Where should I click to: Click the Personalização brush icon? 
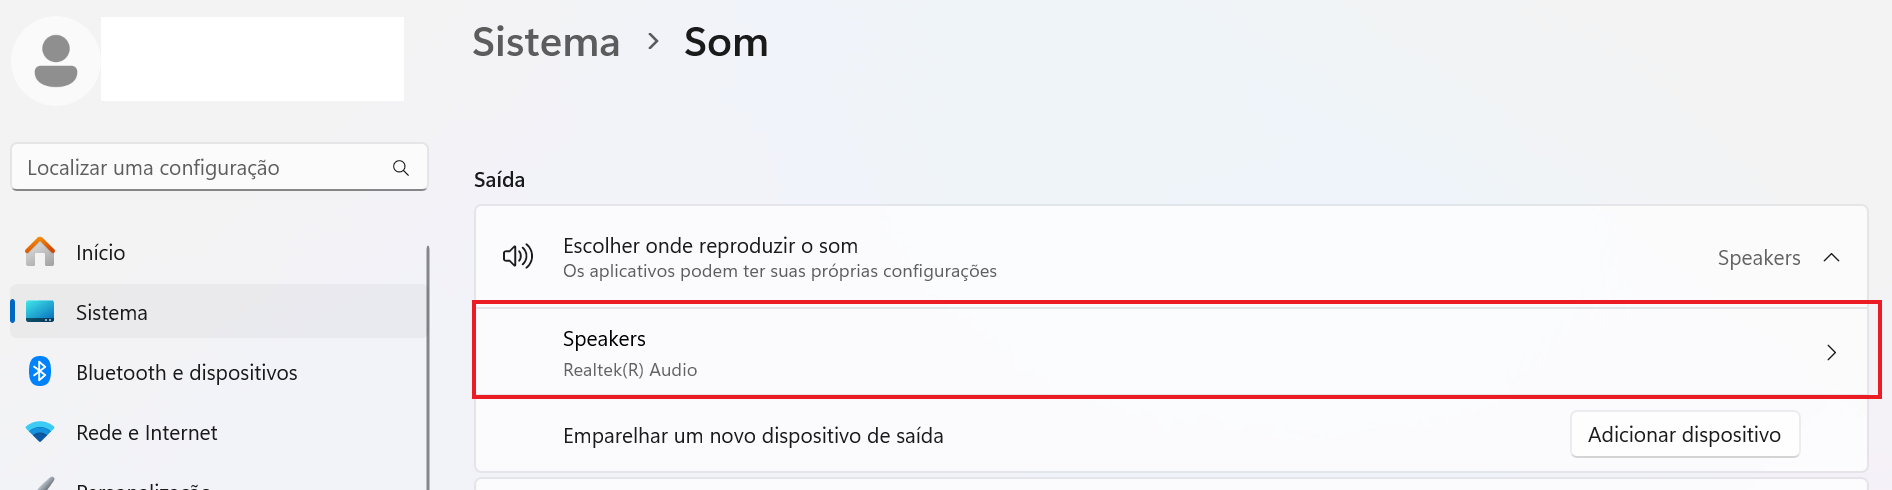(x=40, y=484)
